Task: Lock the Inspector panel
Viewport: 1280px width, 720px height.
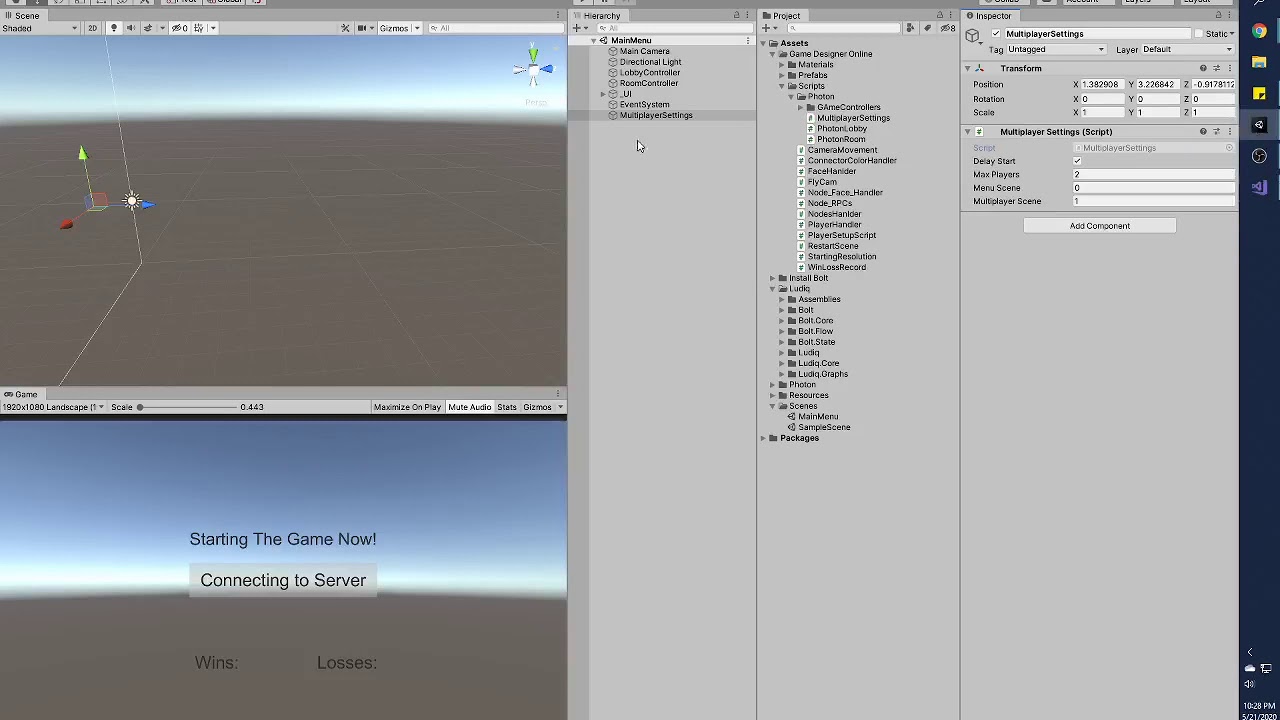Action: [x=1219, y=15]
